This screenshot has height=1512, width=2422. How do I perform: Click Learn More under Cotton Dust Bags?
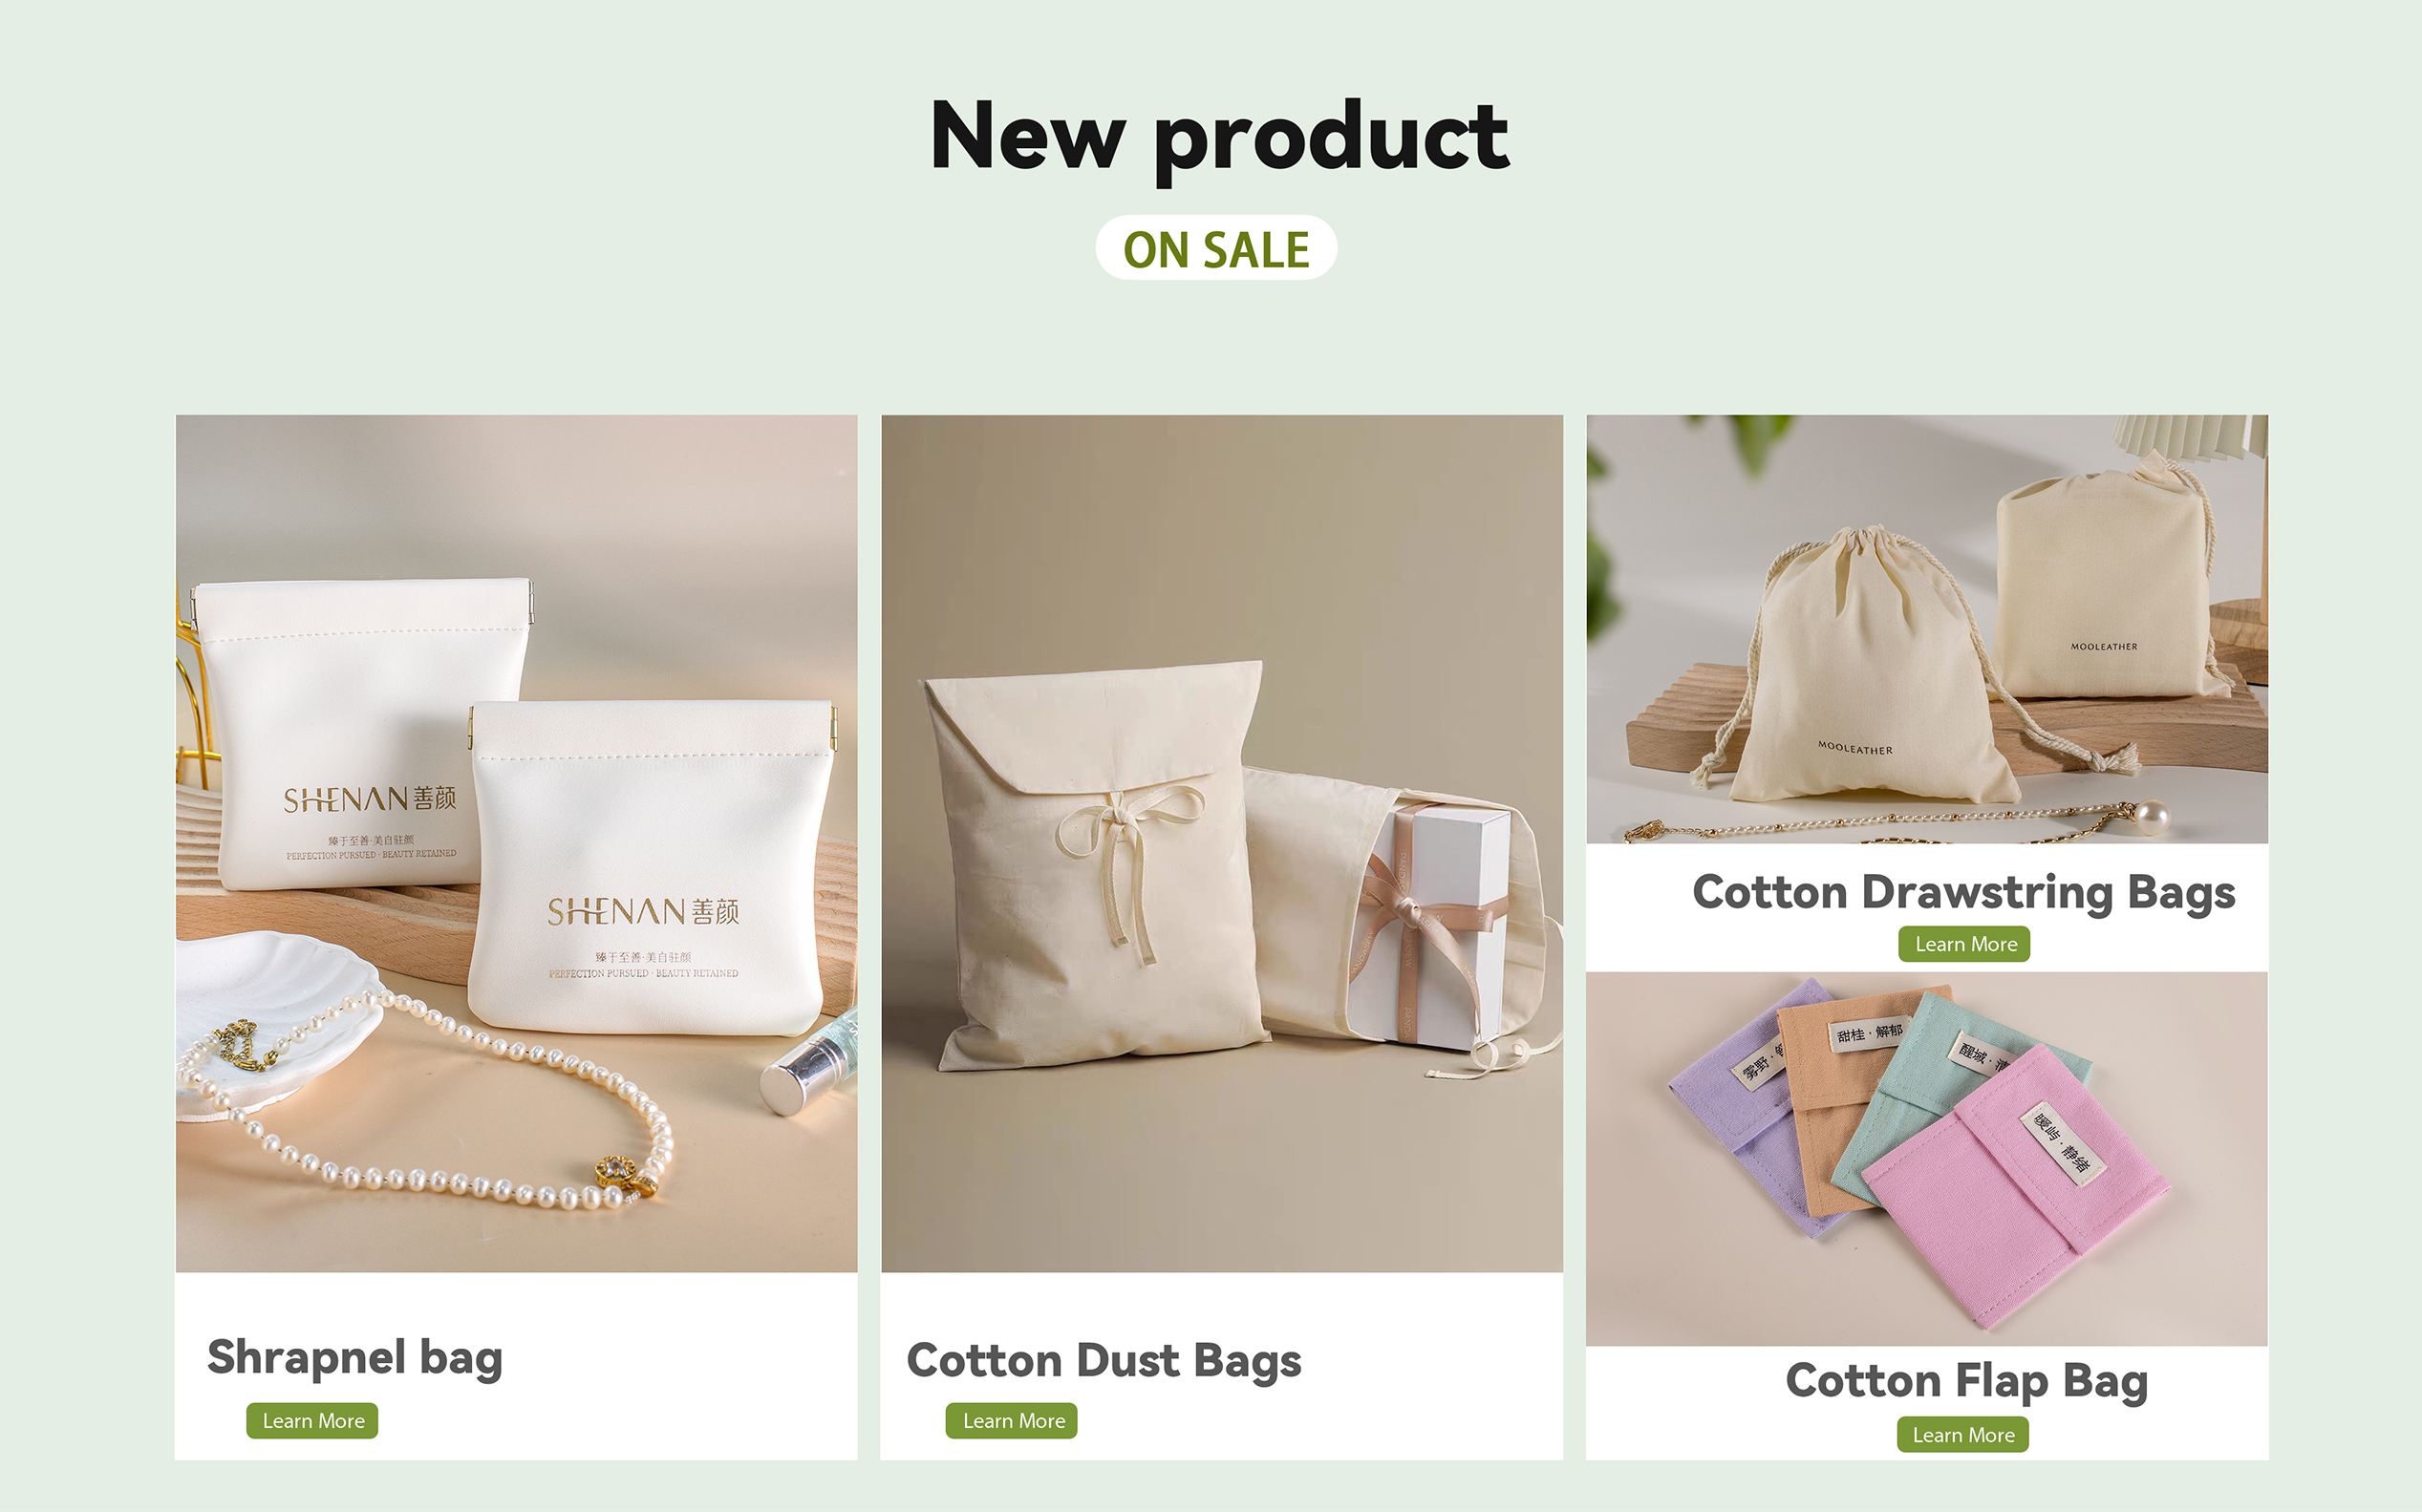click(1012, 1421)
